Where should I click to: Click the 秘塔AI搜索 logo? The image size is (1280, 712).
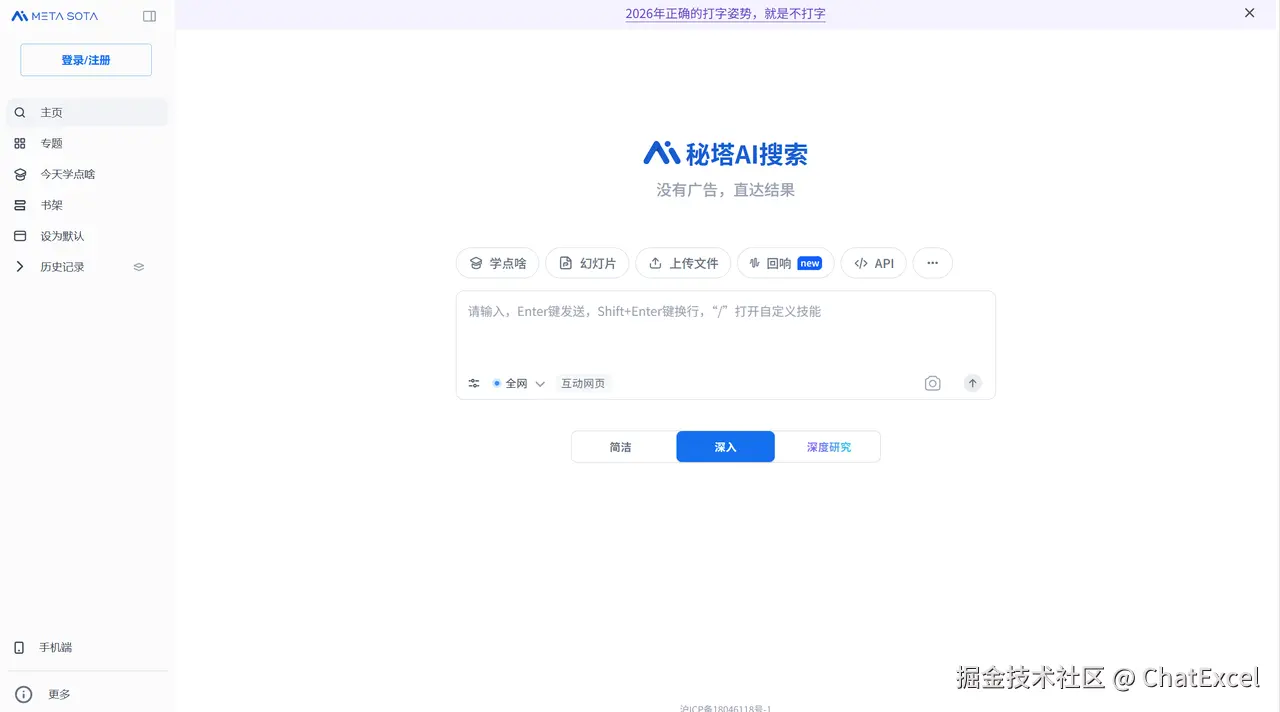726,154
